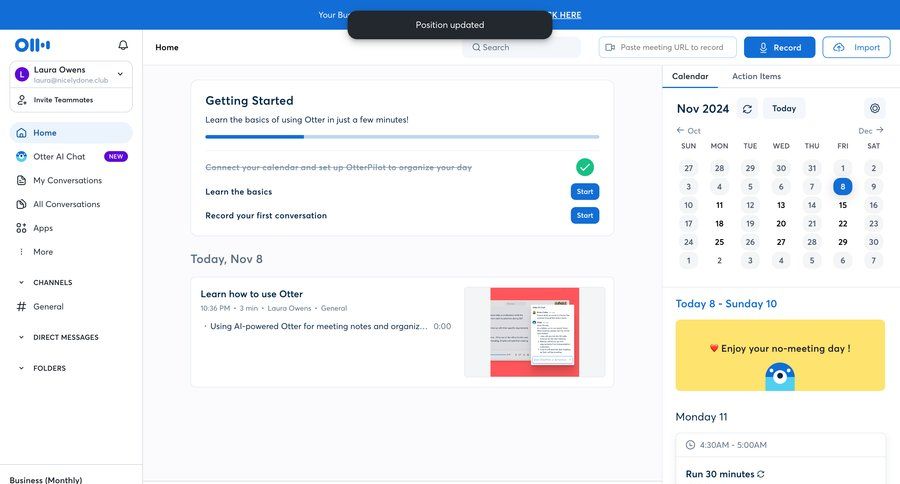900x484 pixels.
Task: Go to Home in sidebar
Action: tap(71, 133)
